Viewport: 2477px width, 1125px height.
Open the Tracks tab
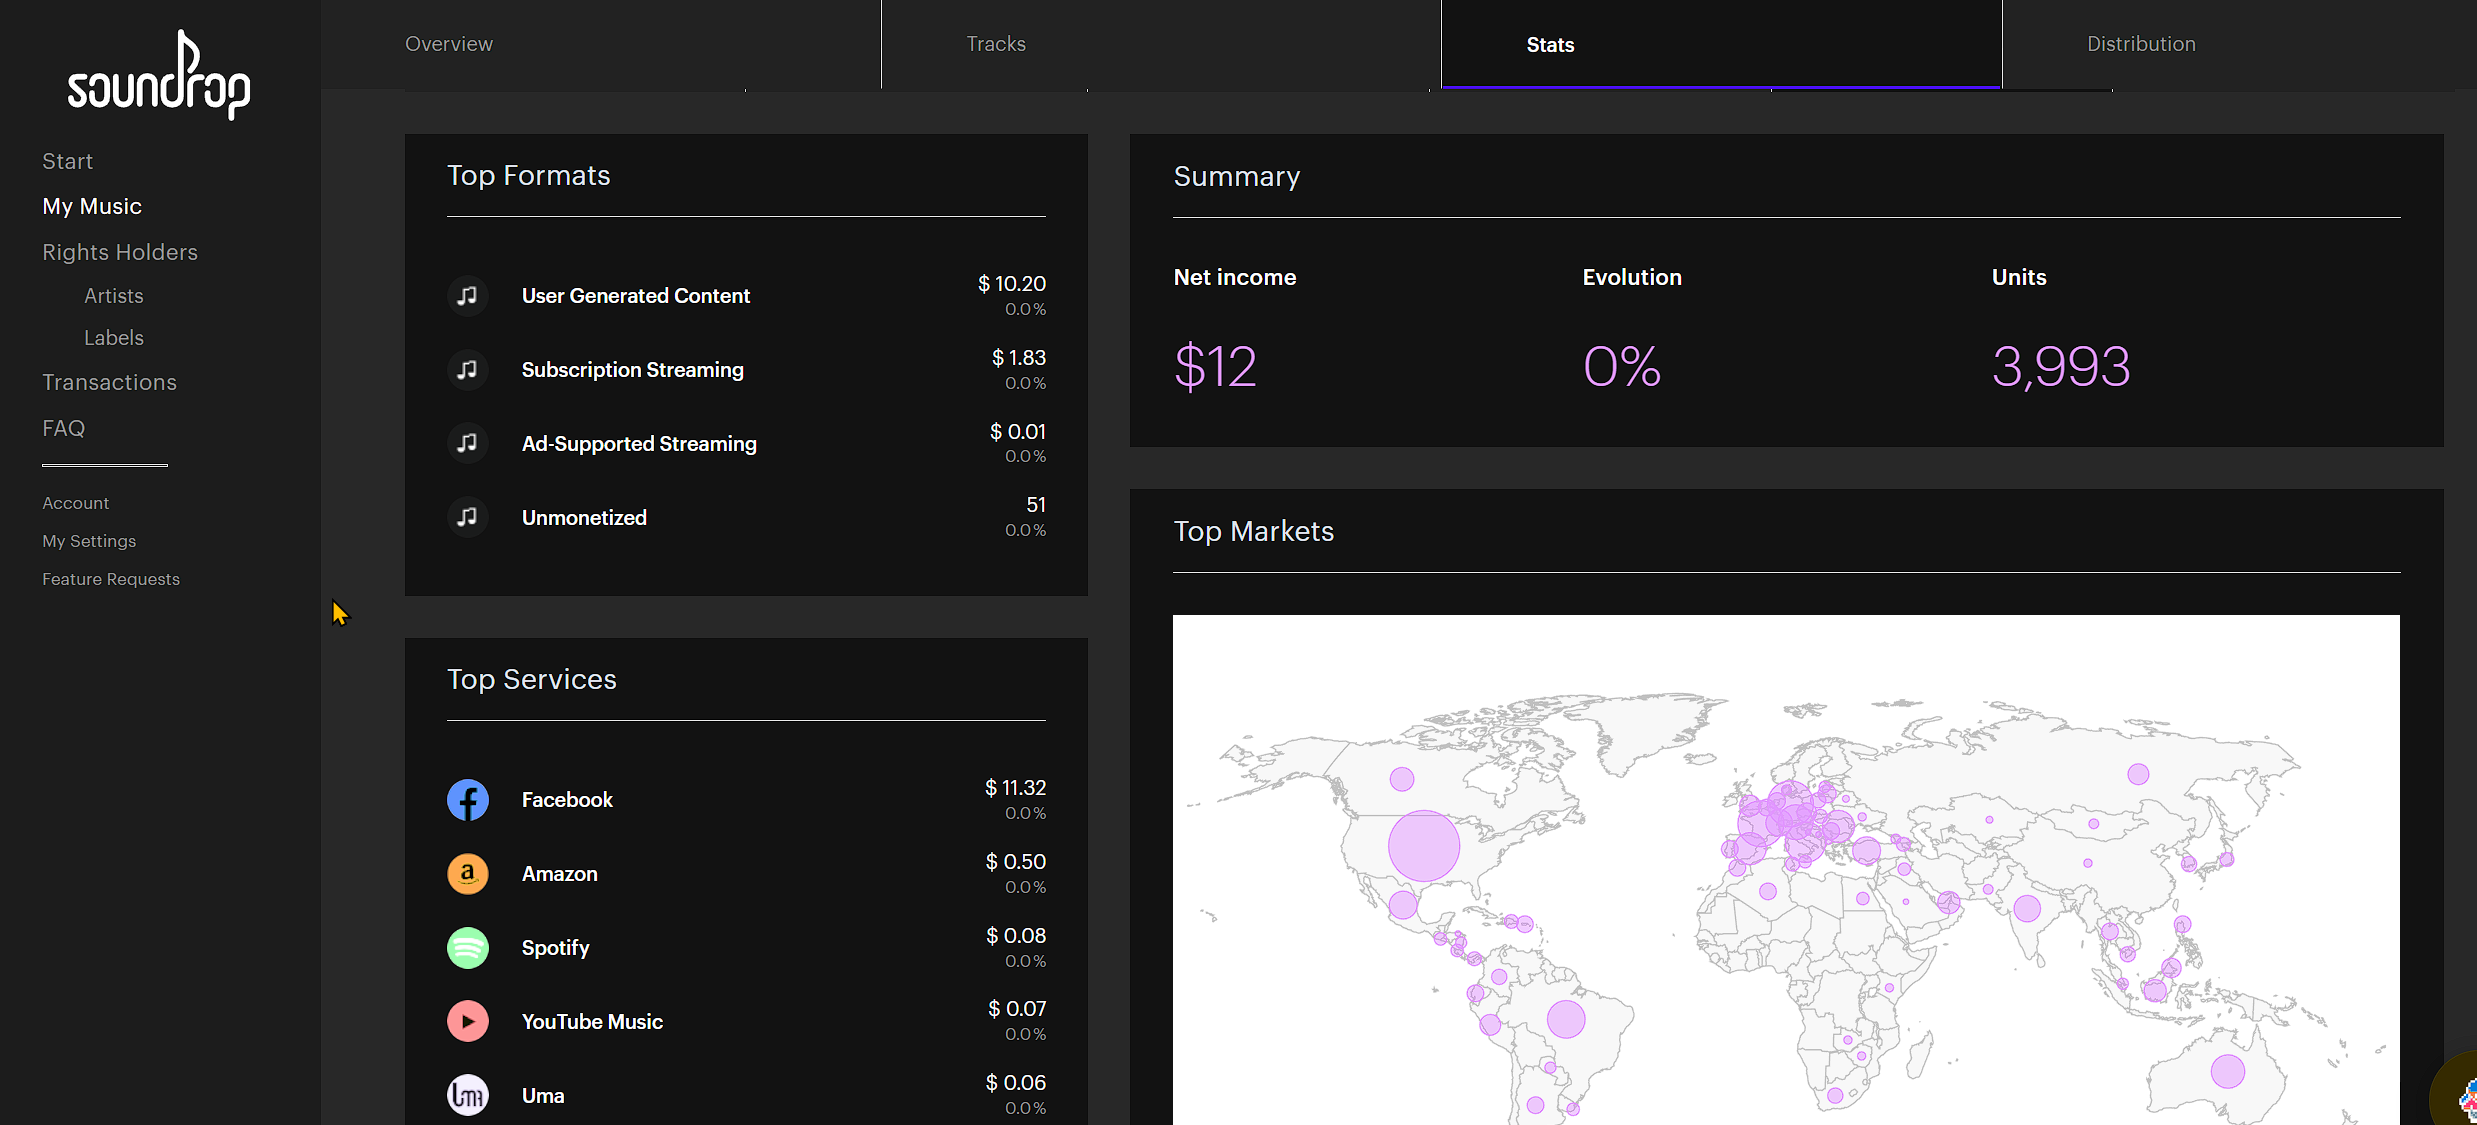pyautogui.click(x=996, y=44)
